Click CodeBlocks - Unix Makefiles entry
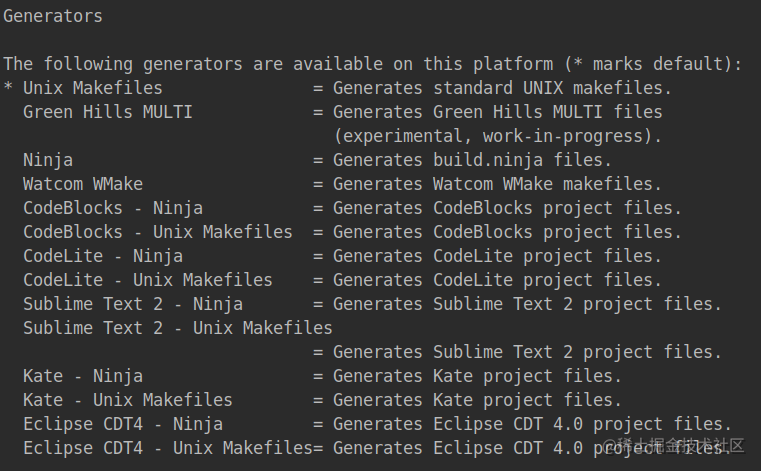 tap(158, 232)
